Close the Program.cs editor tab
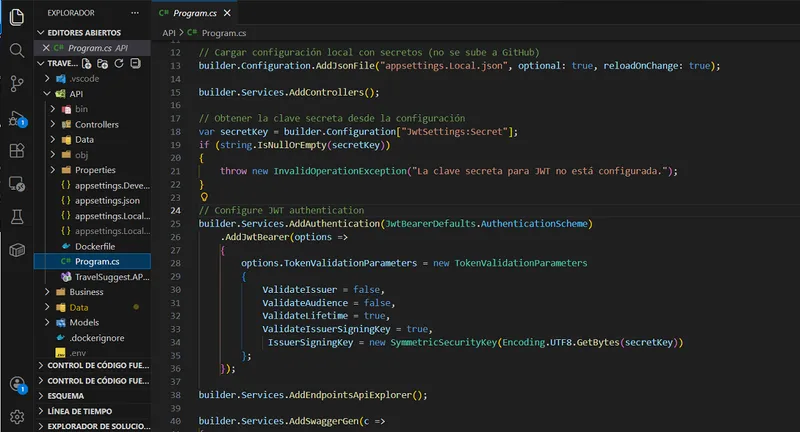 227,13
